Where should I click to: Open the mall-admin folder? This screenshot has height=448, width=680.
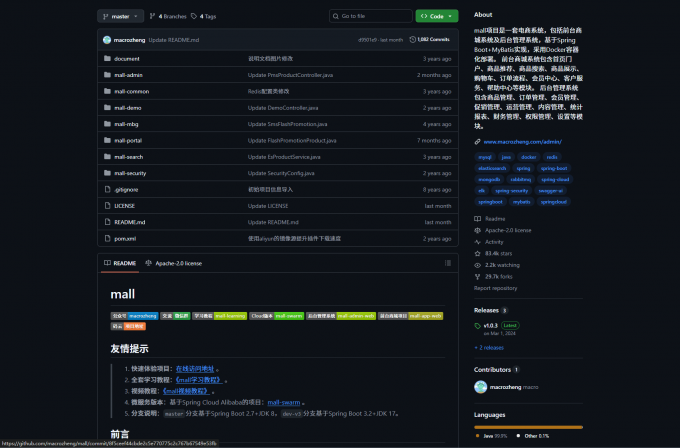[128, 75]
